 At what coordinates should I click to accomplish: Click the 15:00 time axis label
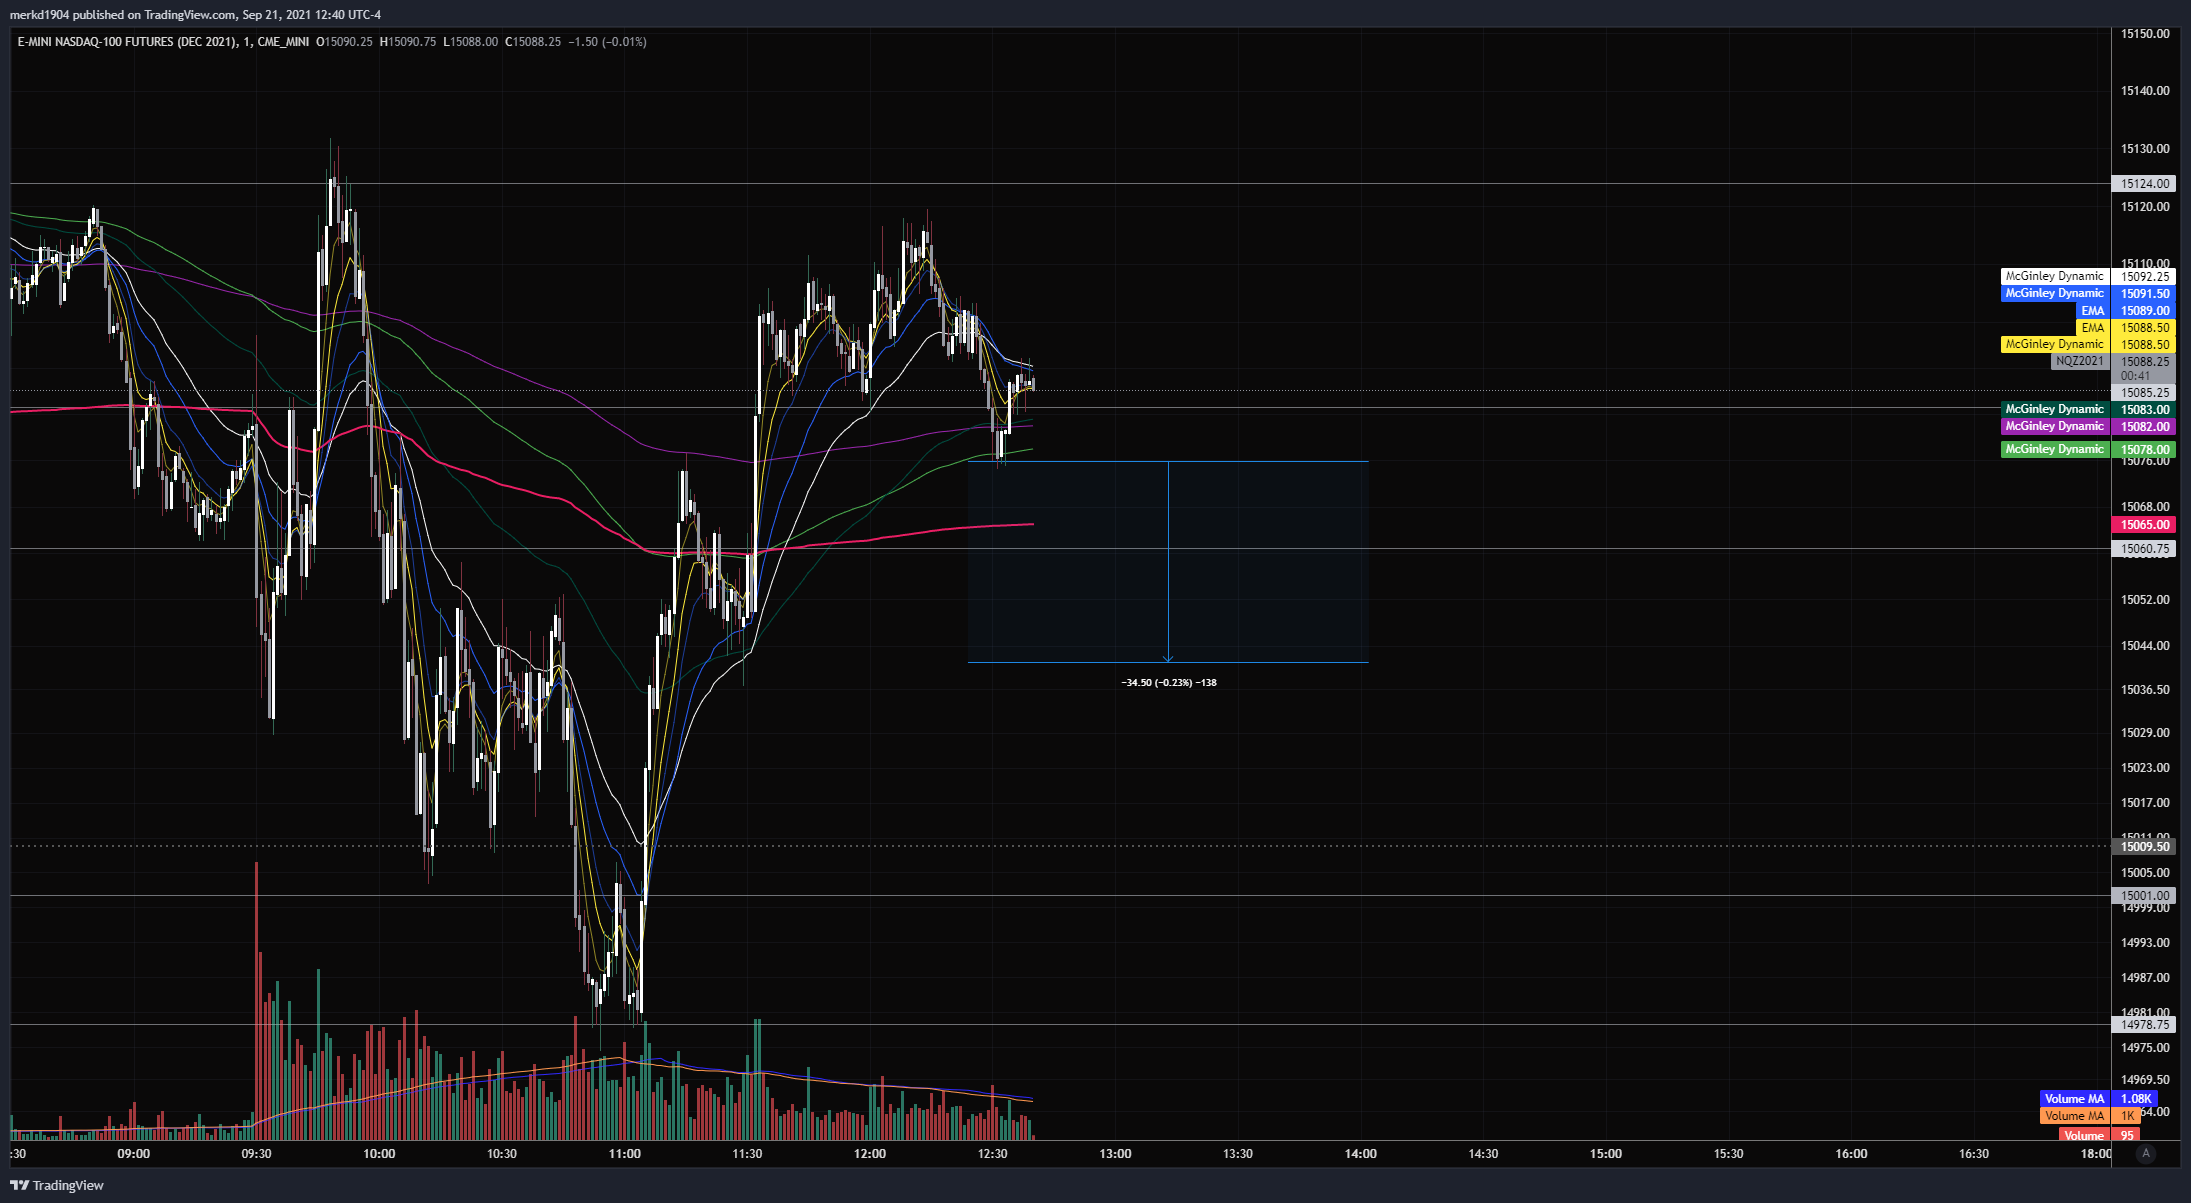tap(1606, 1154)
